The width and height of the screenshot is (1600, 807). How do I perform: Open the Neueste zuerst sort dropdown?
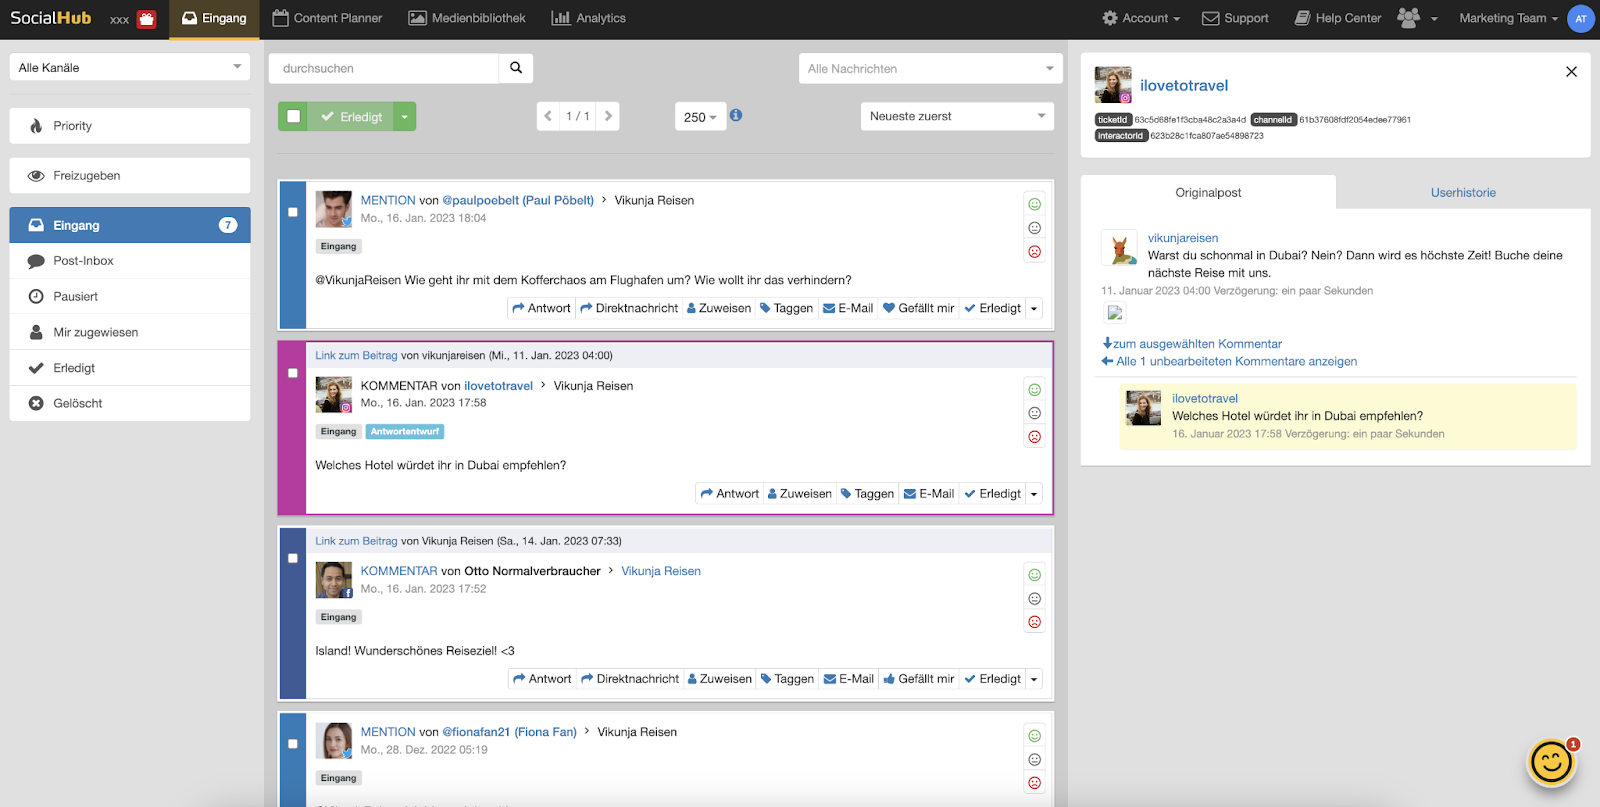tap(957, 116)
